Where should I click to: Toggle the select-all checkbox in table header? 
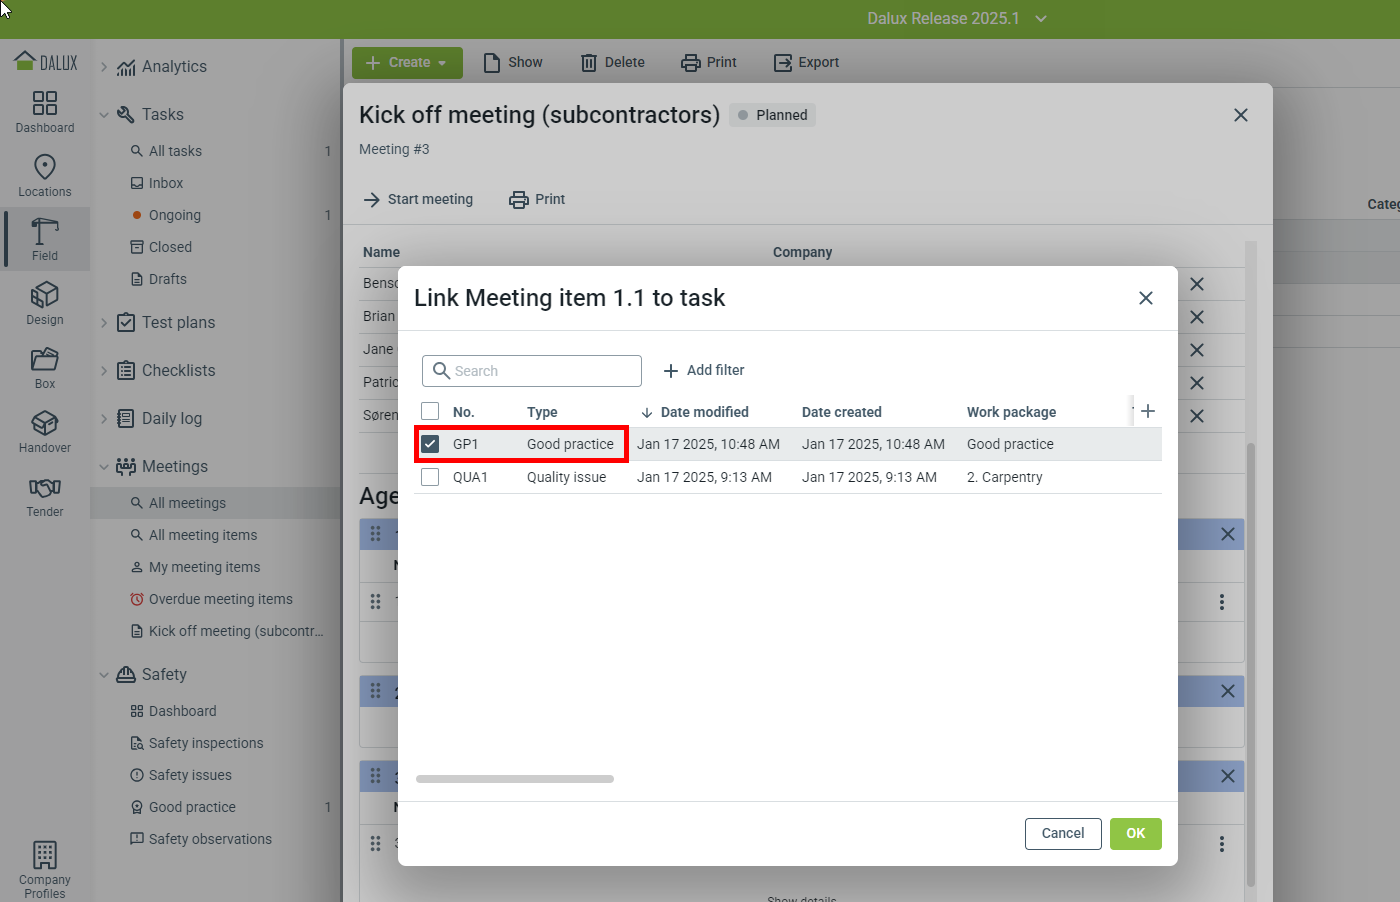coord(430,411)
